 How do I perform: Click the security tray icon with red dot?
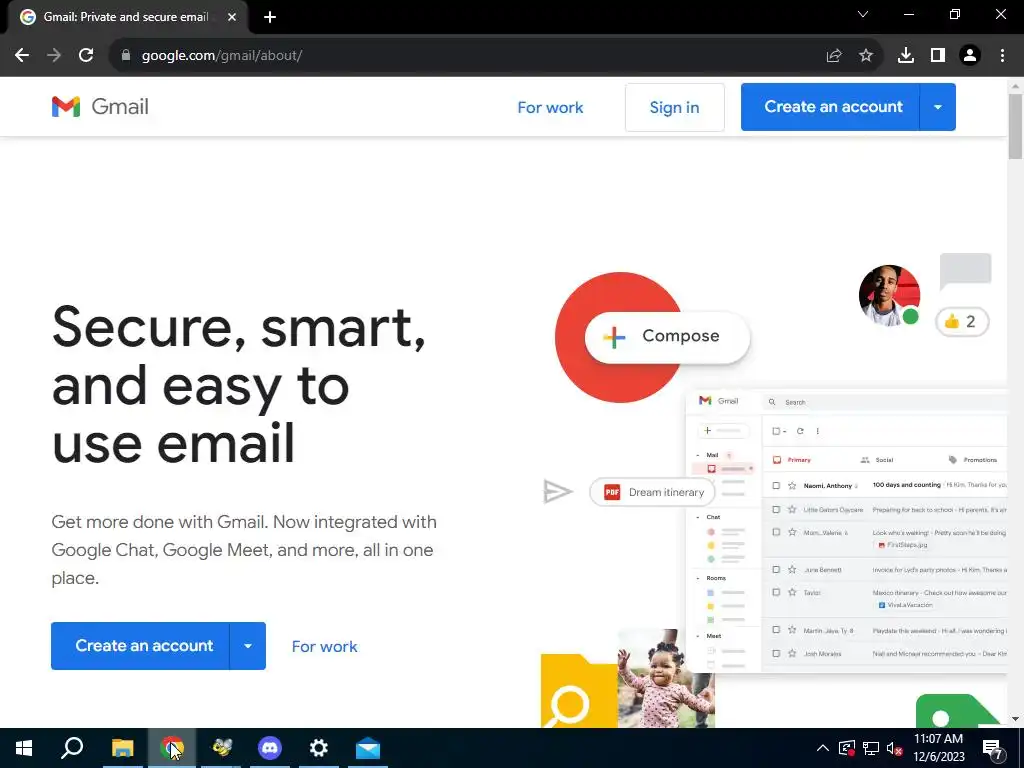pyautogui.click(x=847, y=748)
